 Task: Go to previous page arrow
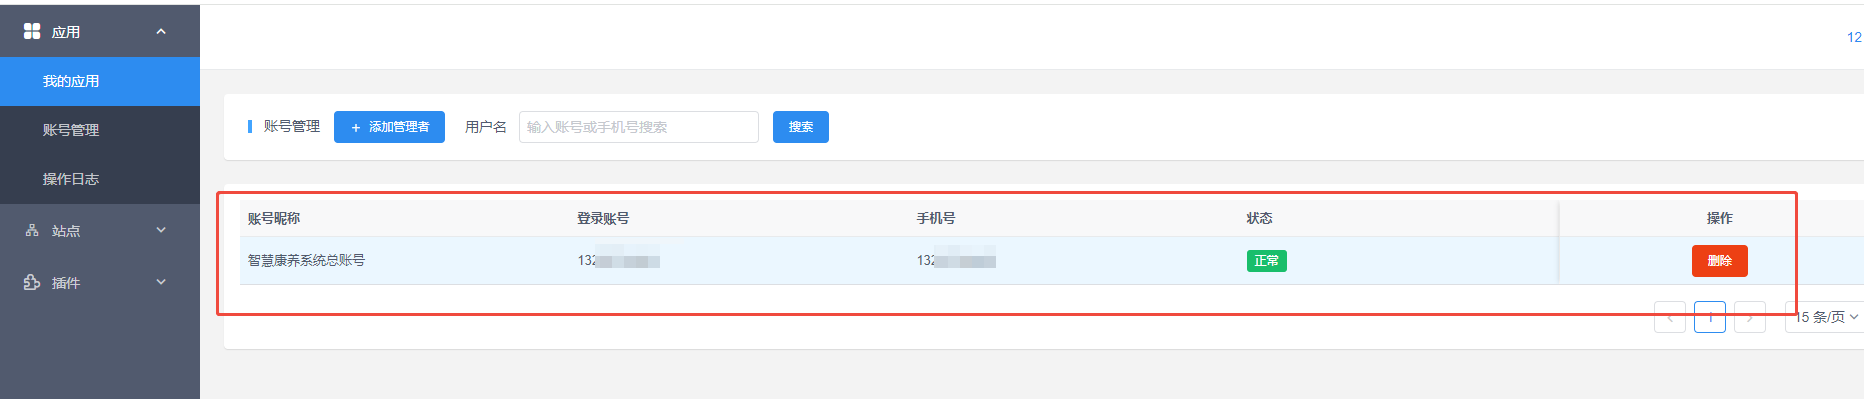(1670, 317)
